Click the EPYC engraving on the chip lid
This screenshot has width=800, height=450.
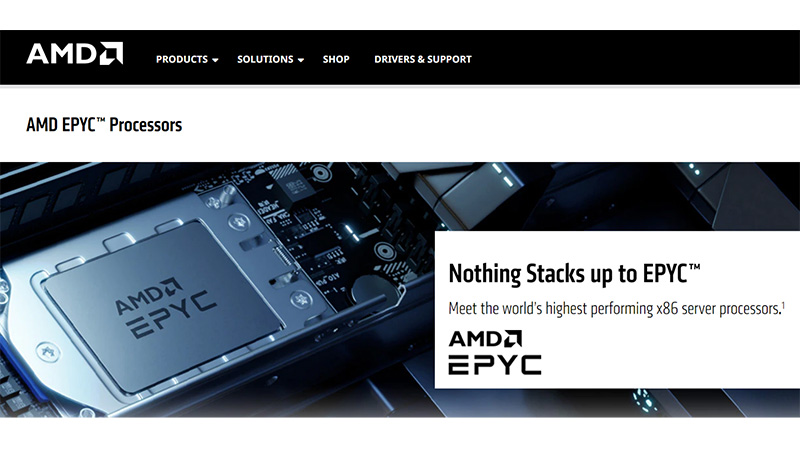tap(172, 315)
